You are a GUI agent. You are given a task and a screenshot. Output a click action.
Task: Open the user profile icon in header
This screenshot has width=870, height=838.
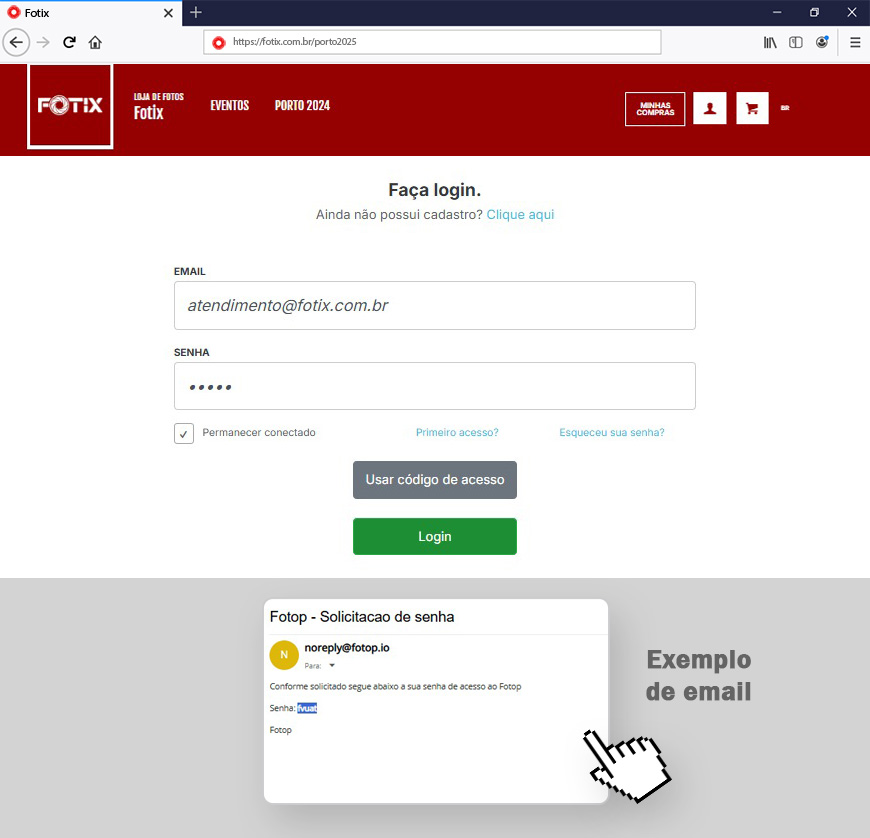point(710,108)
